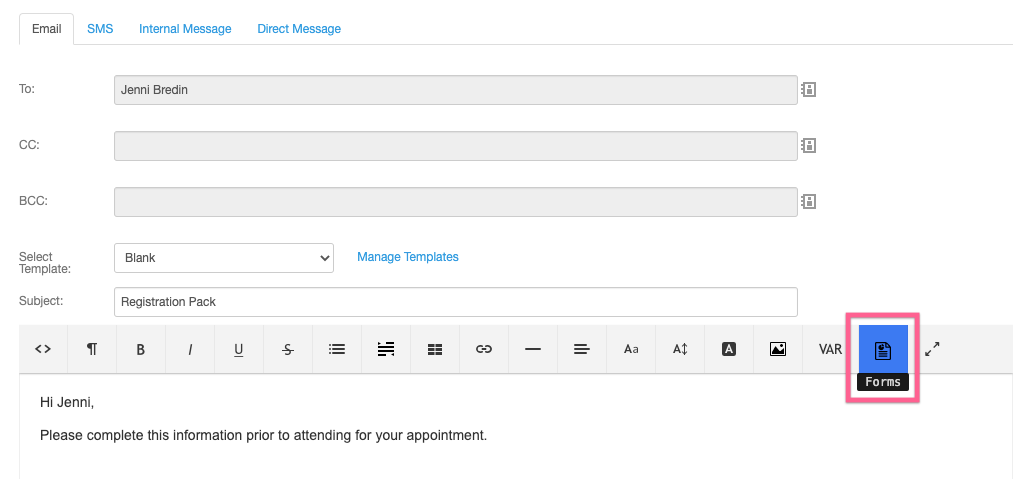Insert an image into the email
Image resolution: width=1032 pixels, height=479 pixels.
(x=778, y=349)
